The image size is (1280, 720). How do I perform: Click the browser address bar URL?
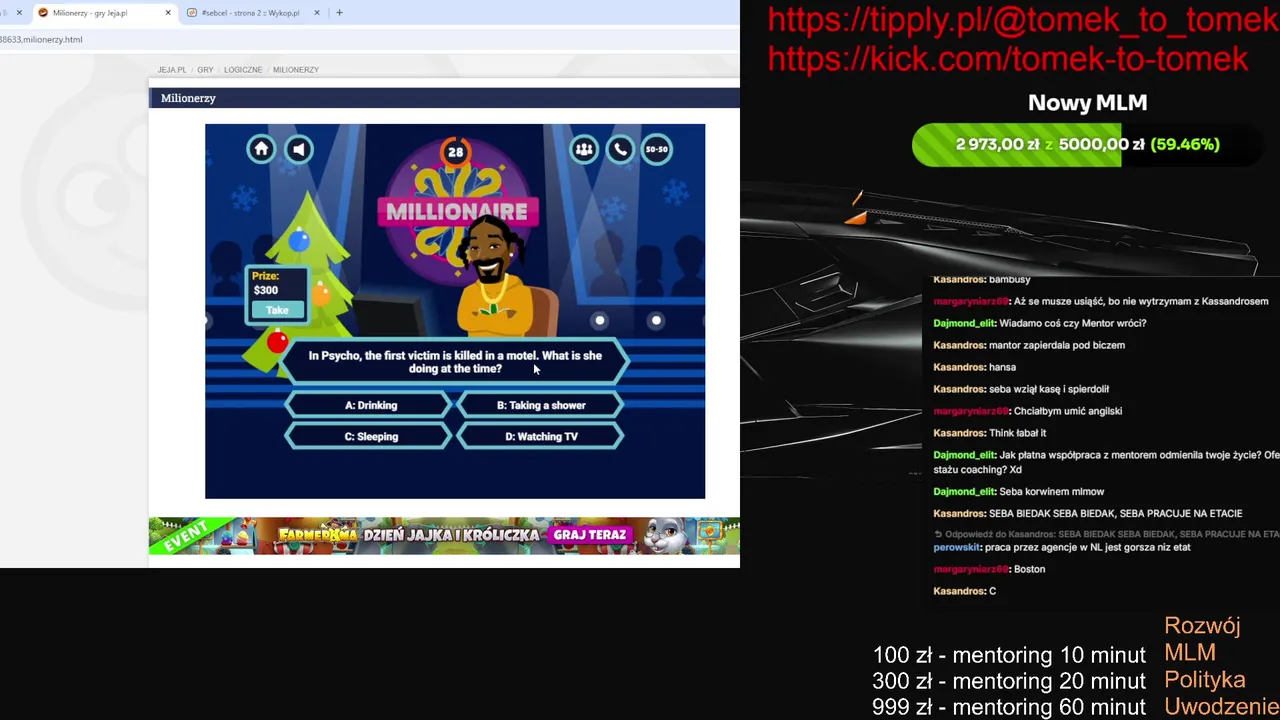[41, 39]
